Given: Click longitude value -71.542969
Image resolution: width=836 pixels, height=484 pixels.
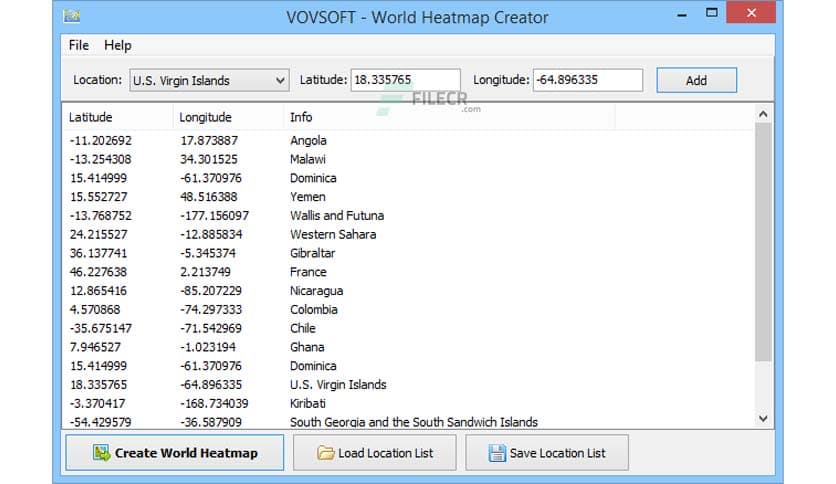Looking at the screenshot, I should pyautogui.click(x=211, y=328).
